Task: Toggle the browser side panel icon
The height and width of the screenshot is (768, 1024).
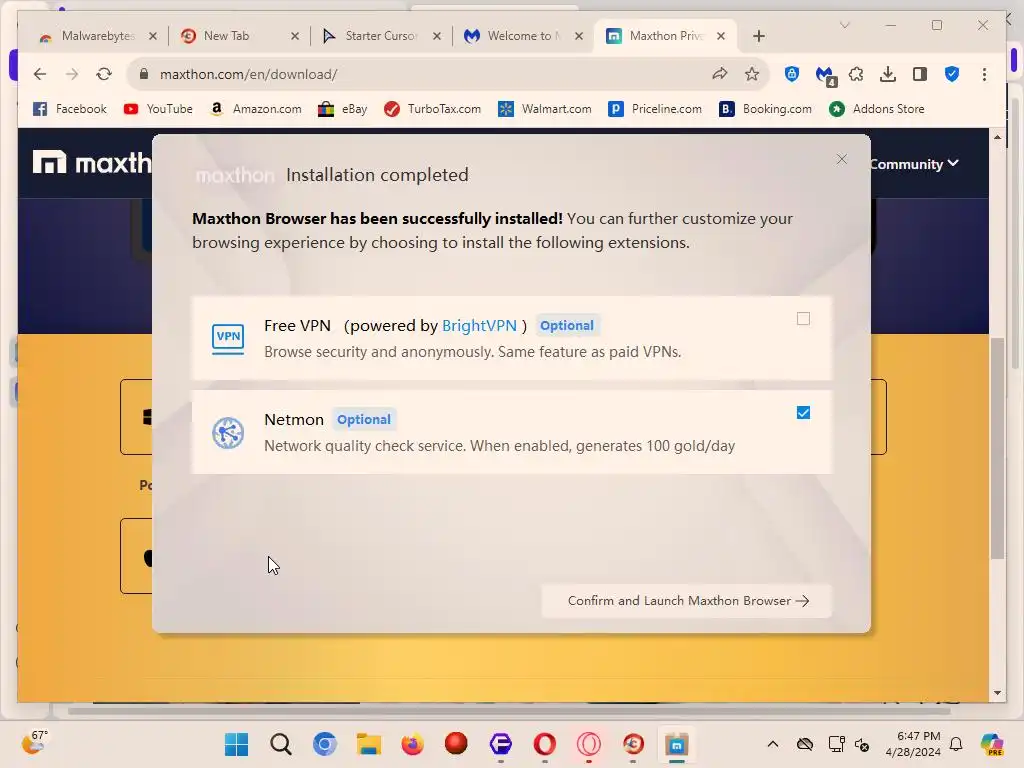Action: [x=920, y=74]
